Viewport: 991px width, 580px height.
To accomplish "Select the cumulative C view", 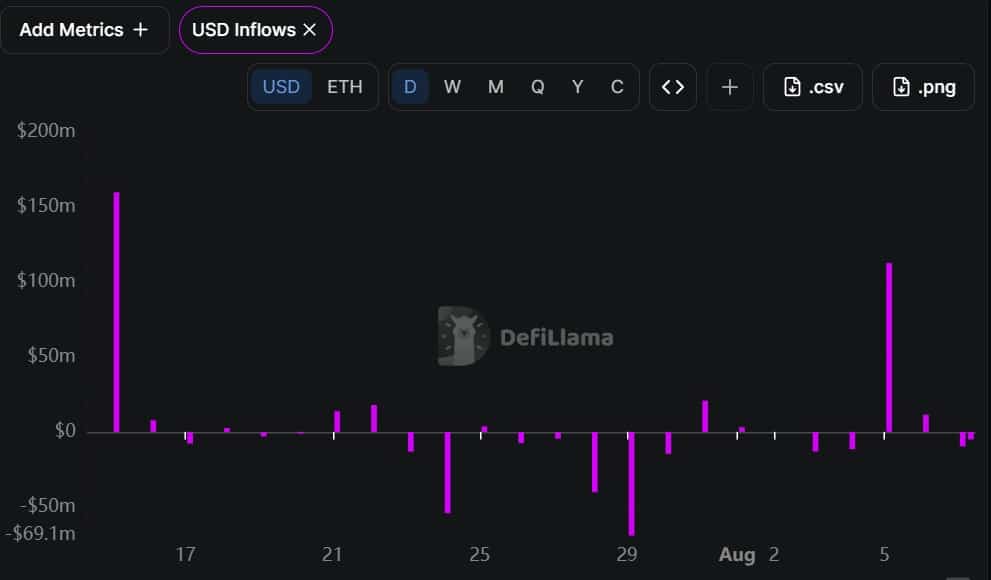I will tap(617, 87).
